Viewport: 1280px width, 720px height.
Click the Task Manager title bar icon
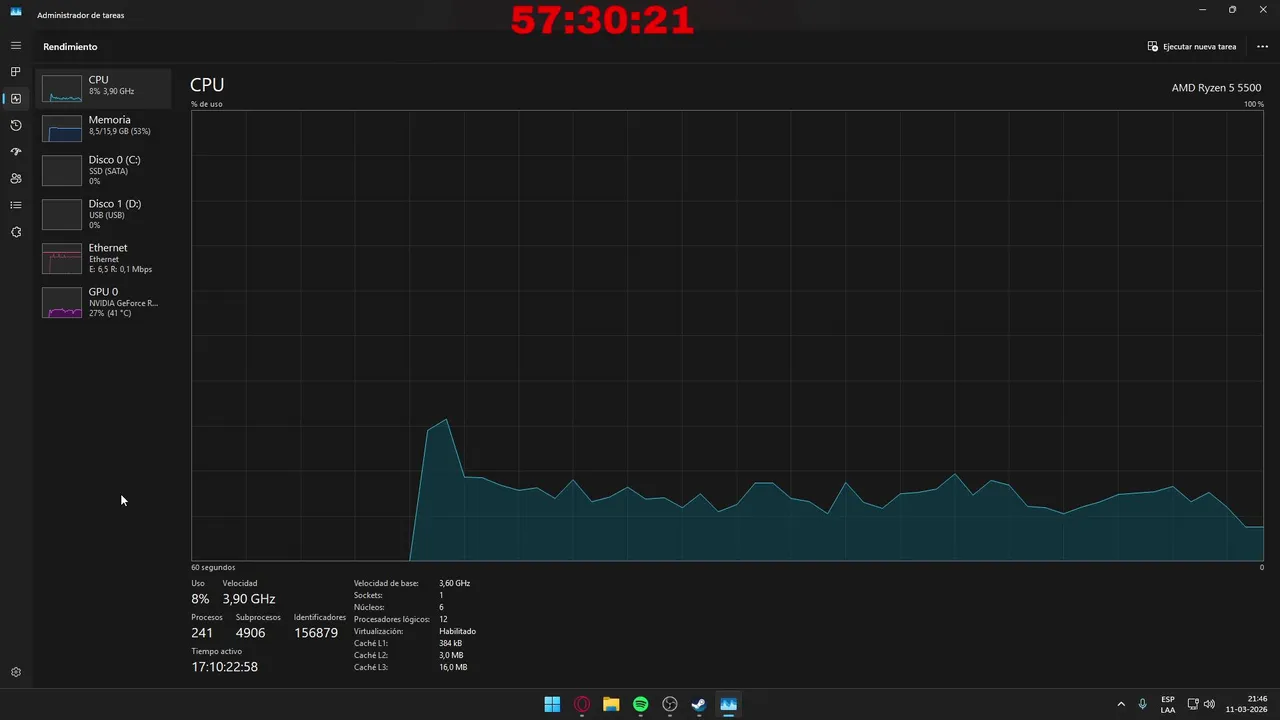point(16,12)
